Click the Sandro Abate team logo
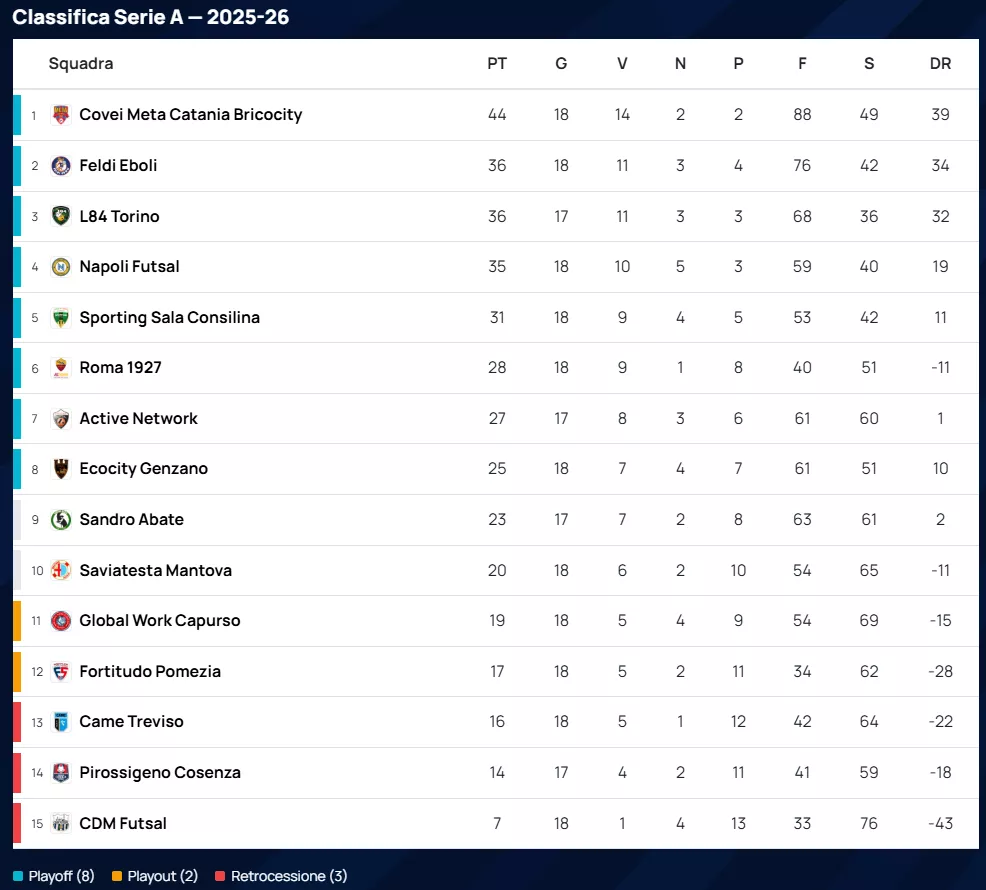Screen dimensions: 986x890 coord(61,520)
